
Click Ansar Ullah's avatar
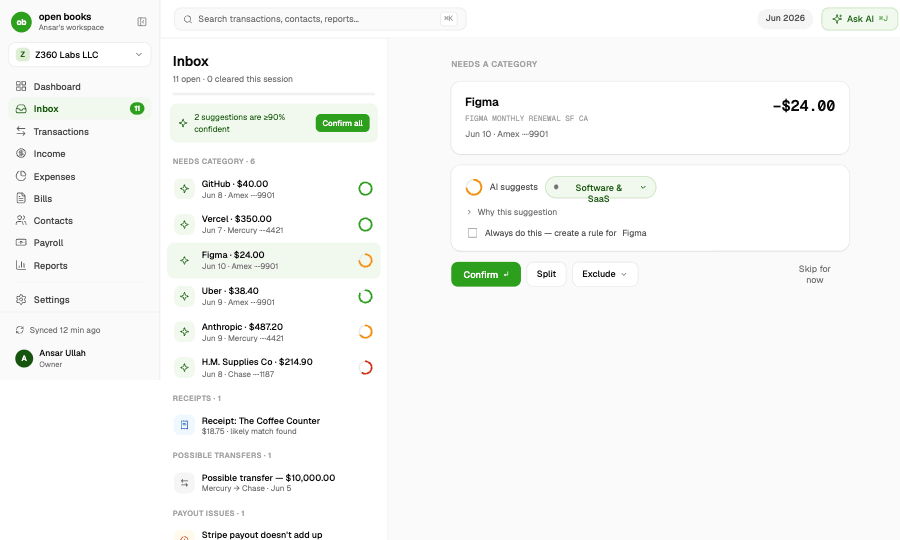(x=24, y=358)
